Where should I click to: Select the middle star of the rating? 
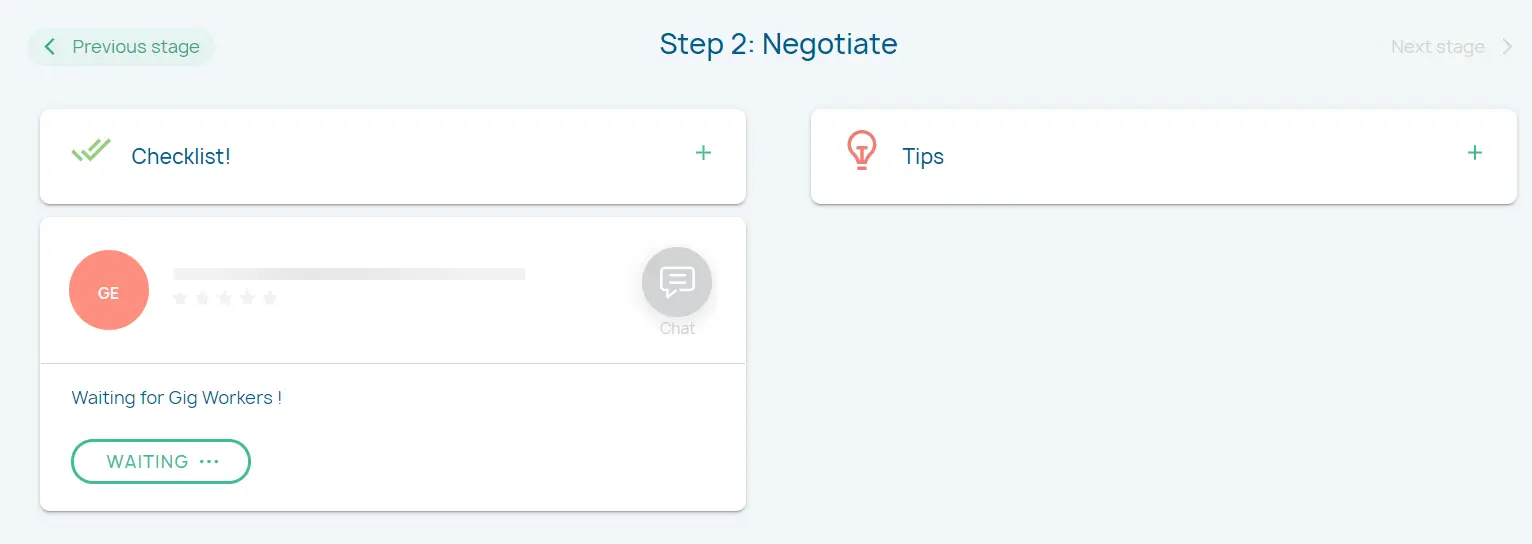coord(225,298)
